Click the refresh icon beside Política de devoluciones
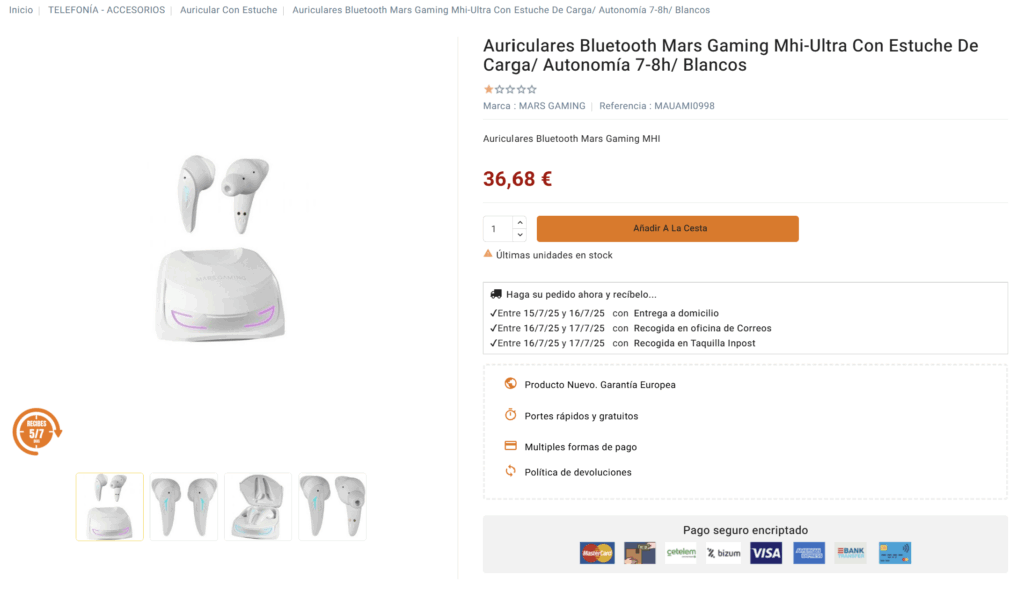 pos(510,471)
